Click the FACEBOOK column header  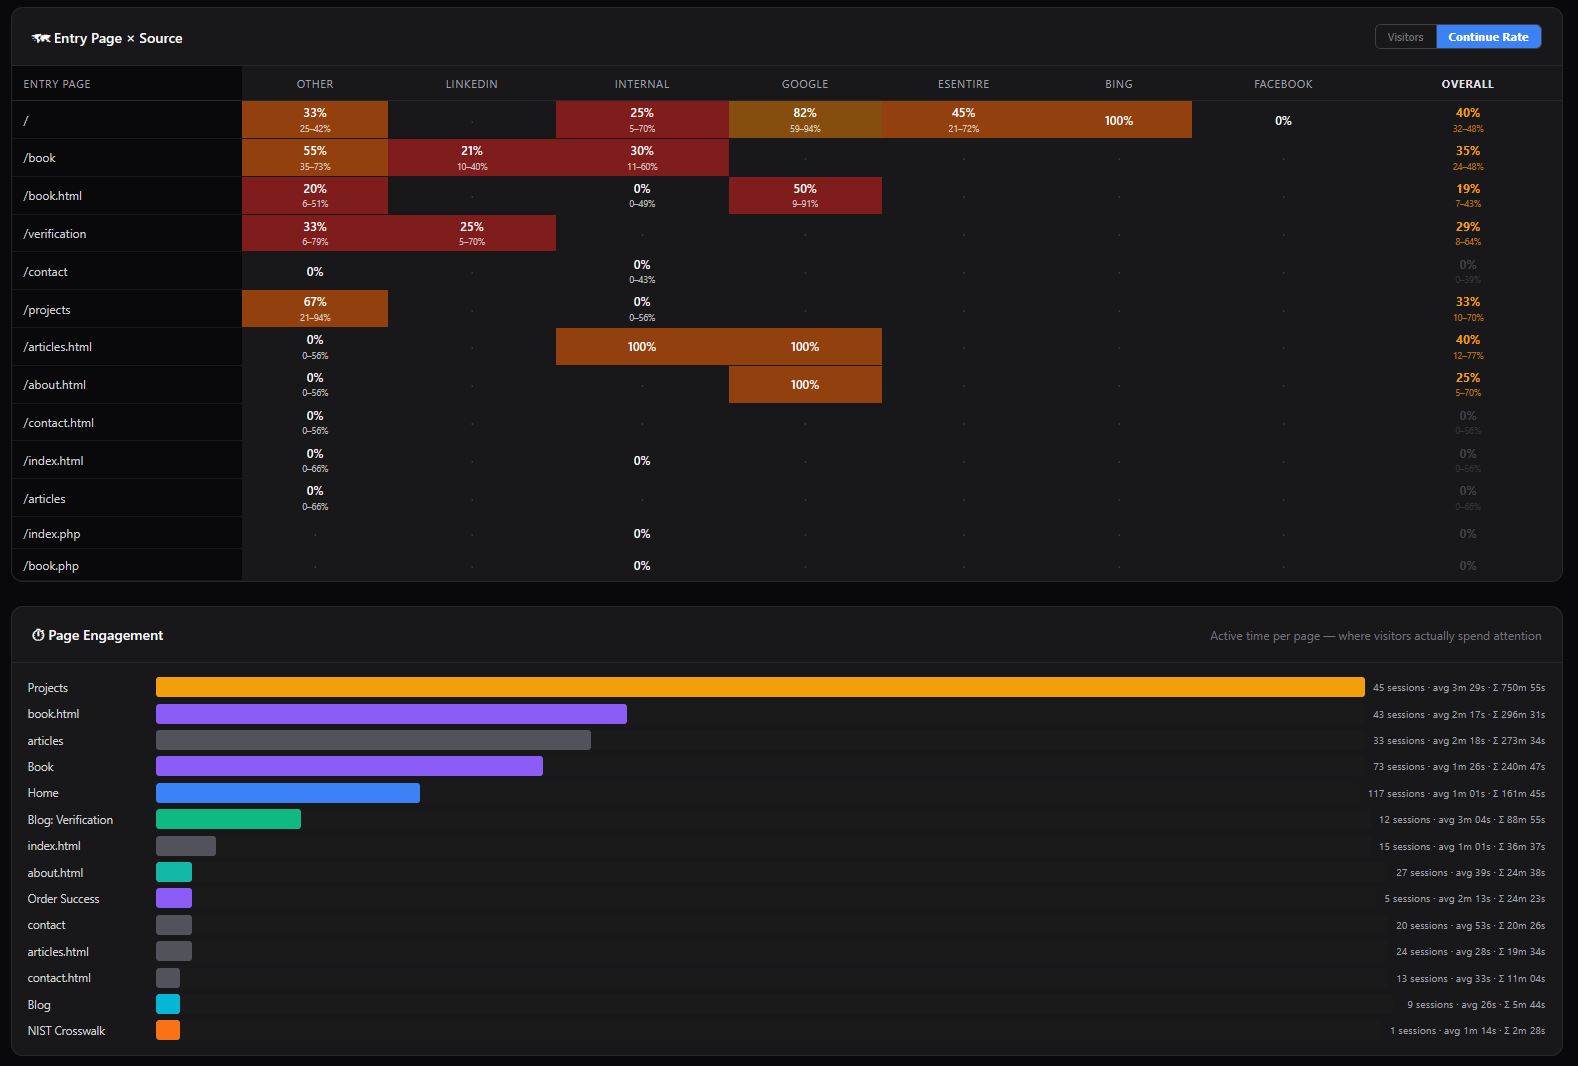point(1283,84)
